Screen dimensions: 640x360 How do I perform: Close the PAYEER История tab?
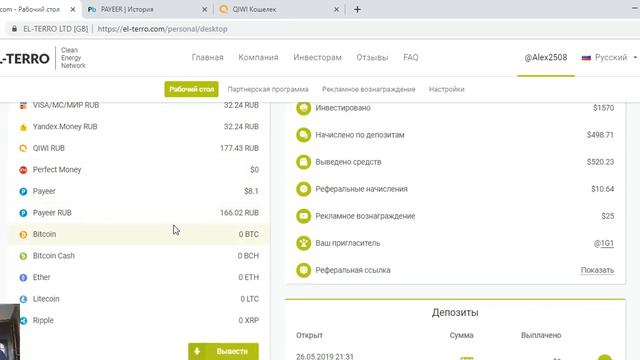[x=204, y=9]
